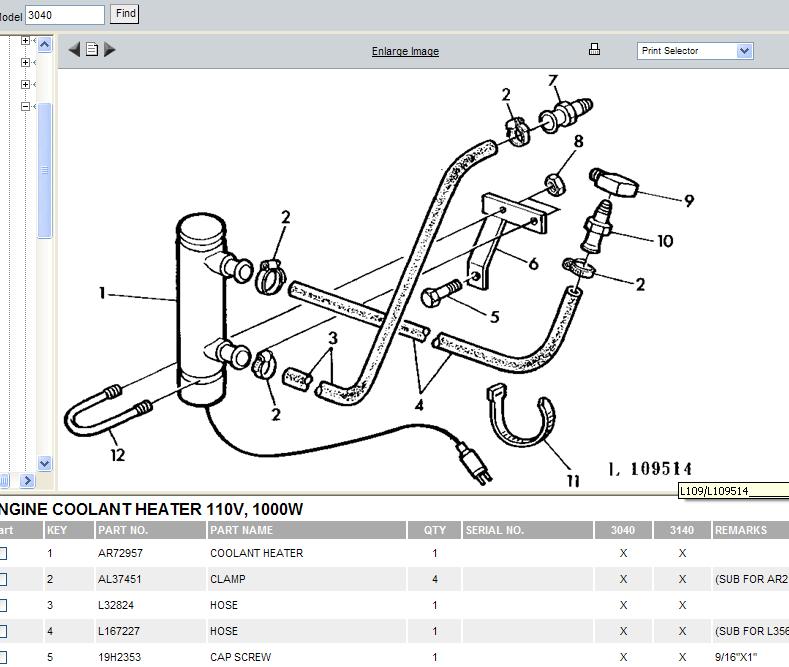Check the box for CLAMP AL37451 row

[3, 579]
